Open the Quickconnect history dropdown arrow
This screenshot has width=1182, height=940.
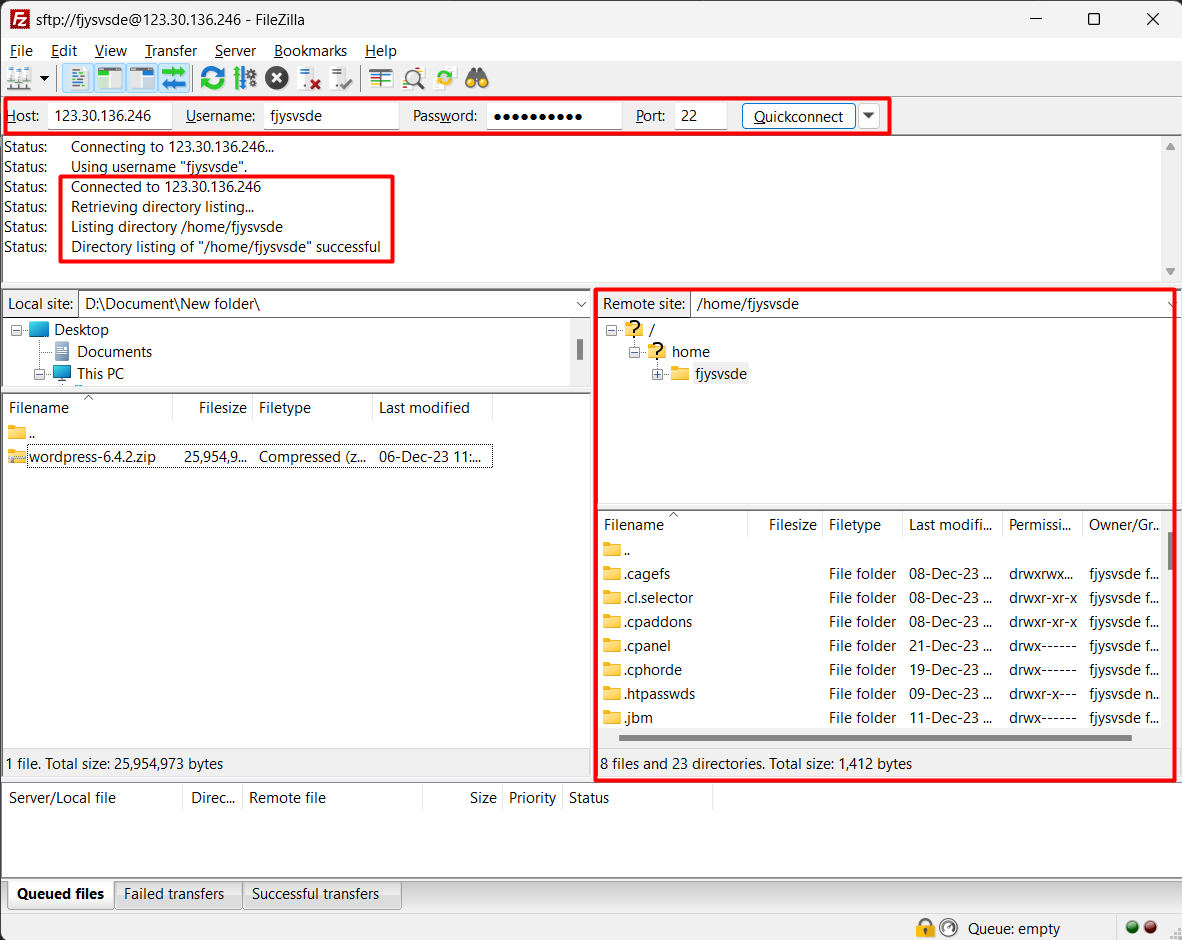pyautogui.click(x=869, y=116)
